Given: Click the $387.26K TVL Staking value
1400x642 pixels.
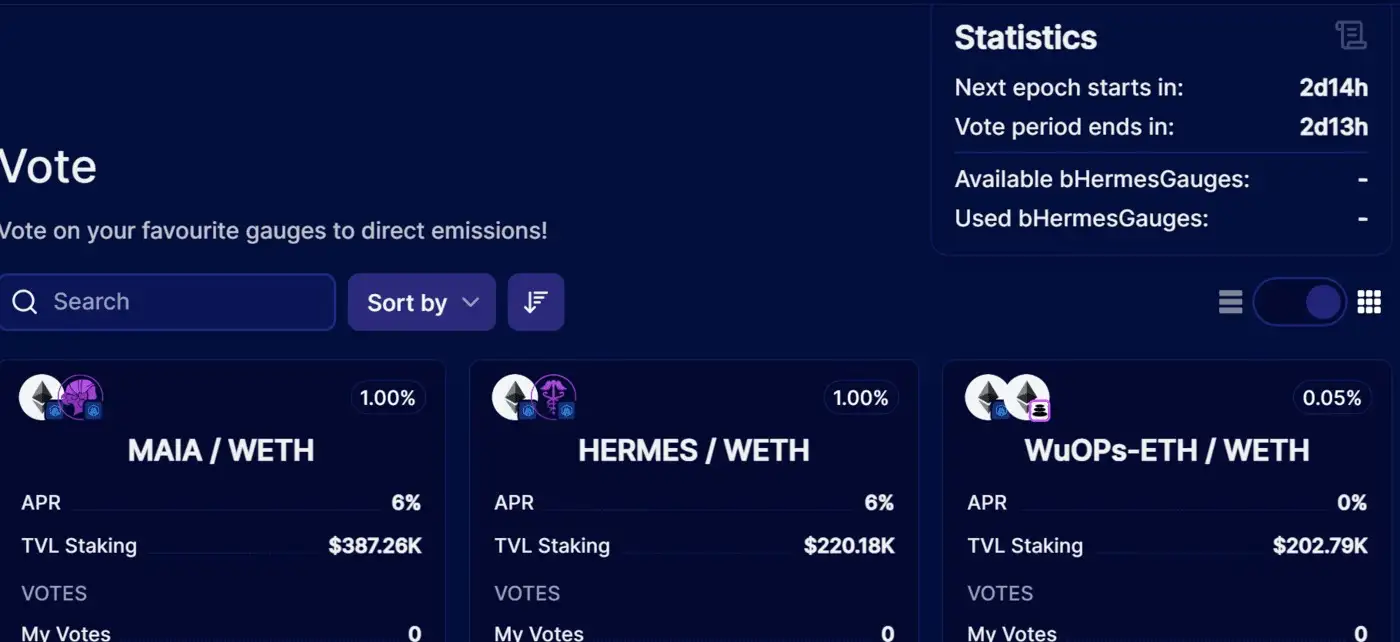Looking at the screenshot, I should (x=375, y=546).
